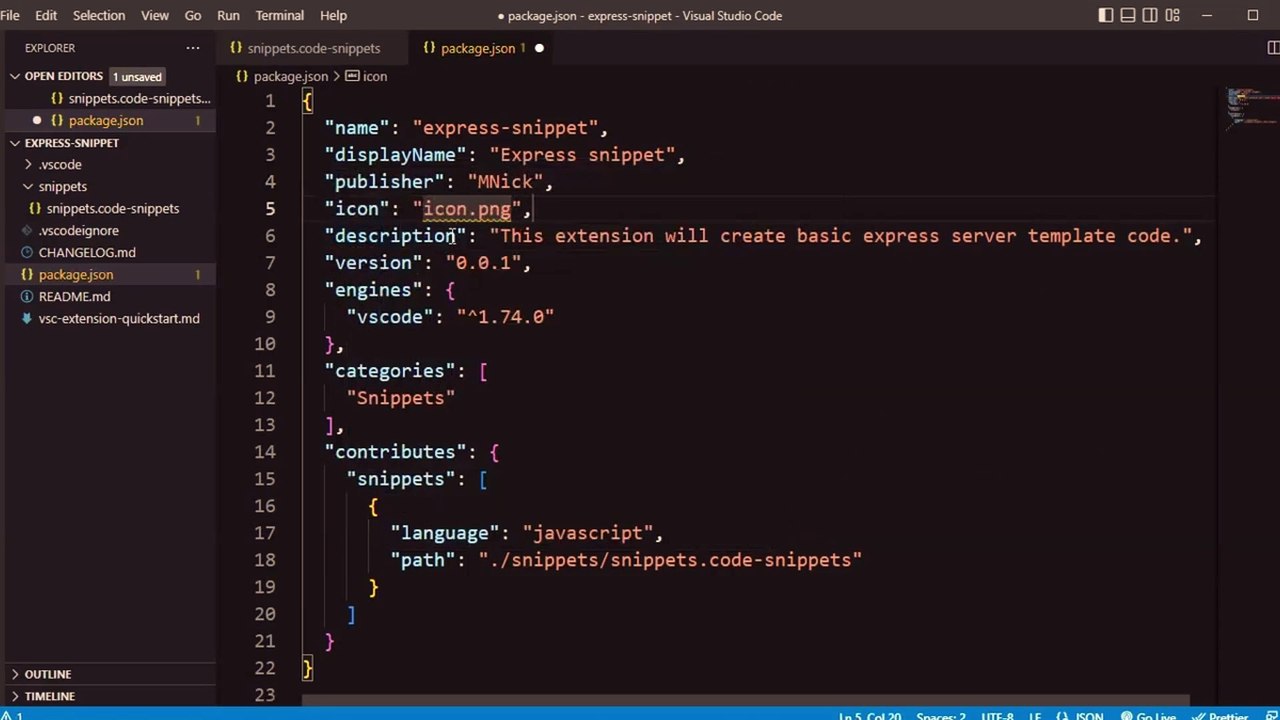Click the package.json breadcrumb file icon
The width and height of the screenshot is (1280, 720).
click(242, 76)
